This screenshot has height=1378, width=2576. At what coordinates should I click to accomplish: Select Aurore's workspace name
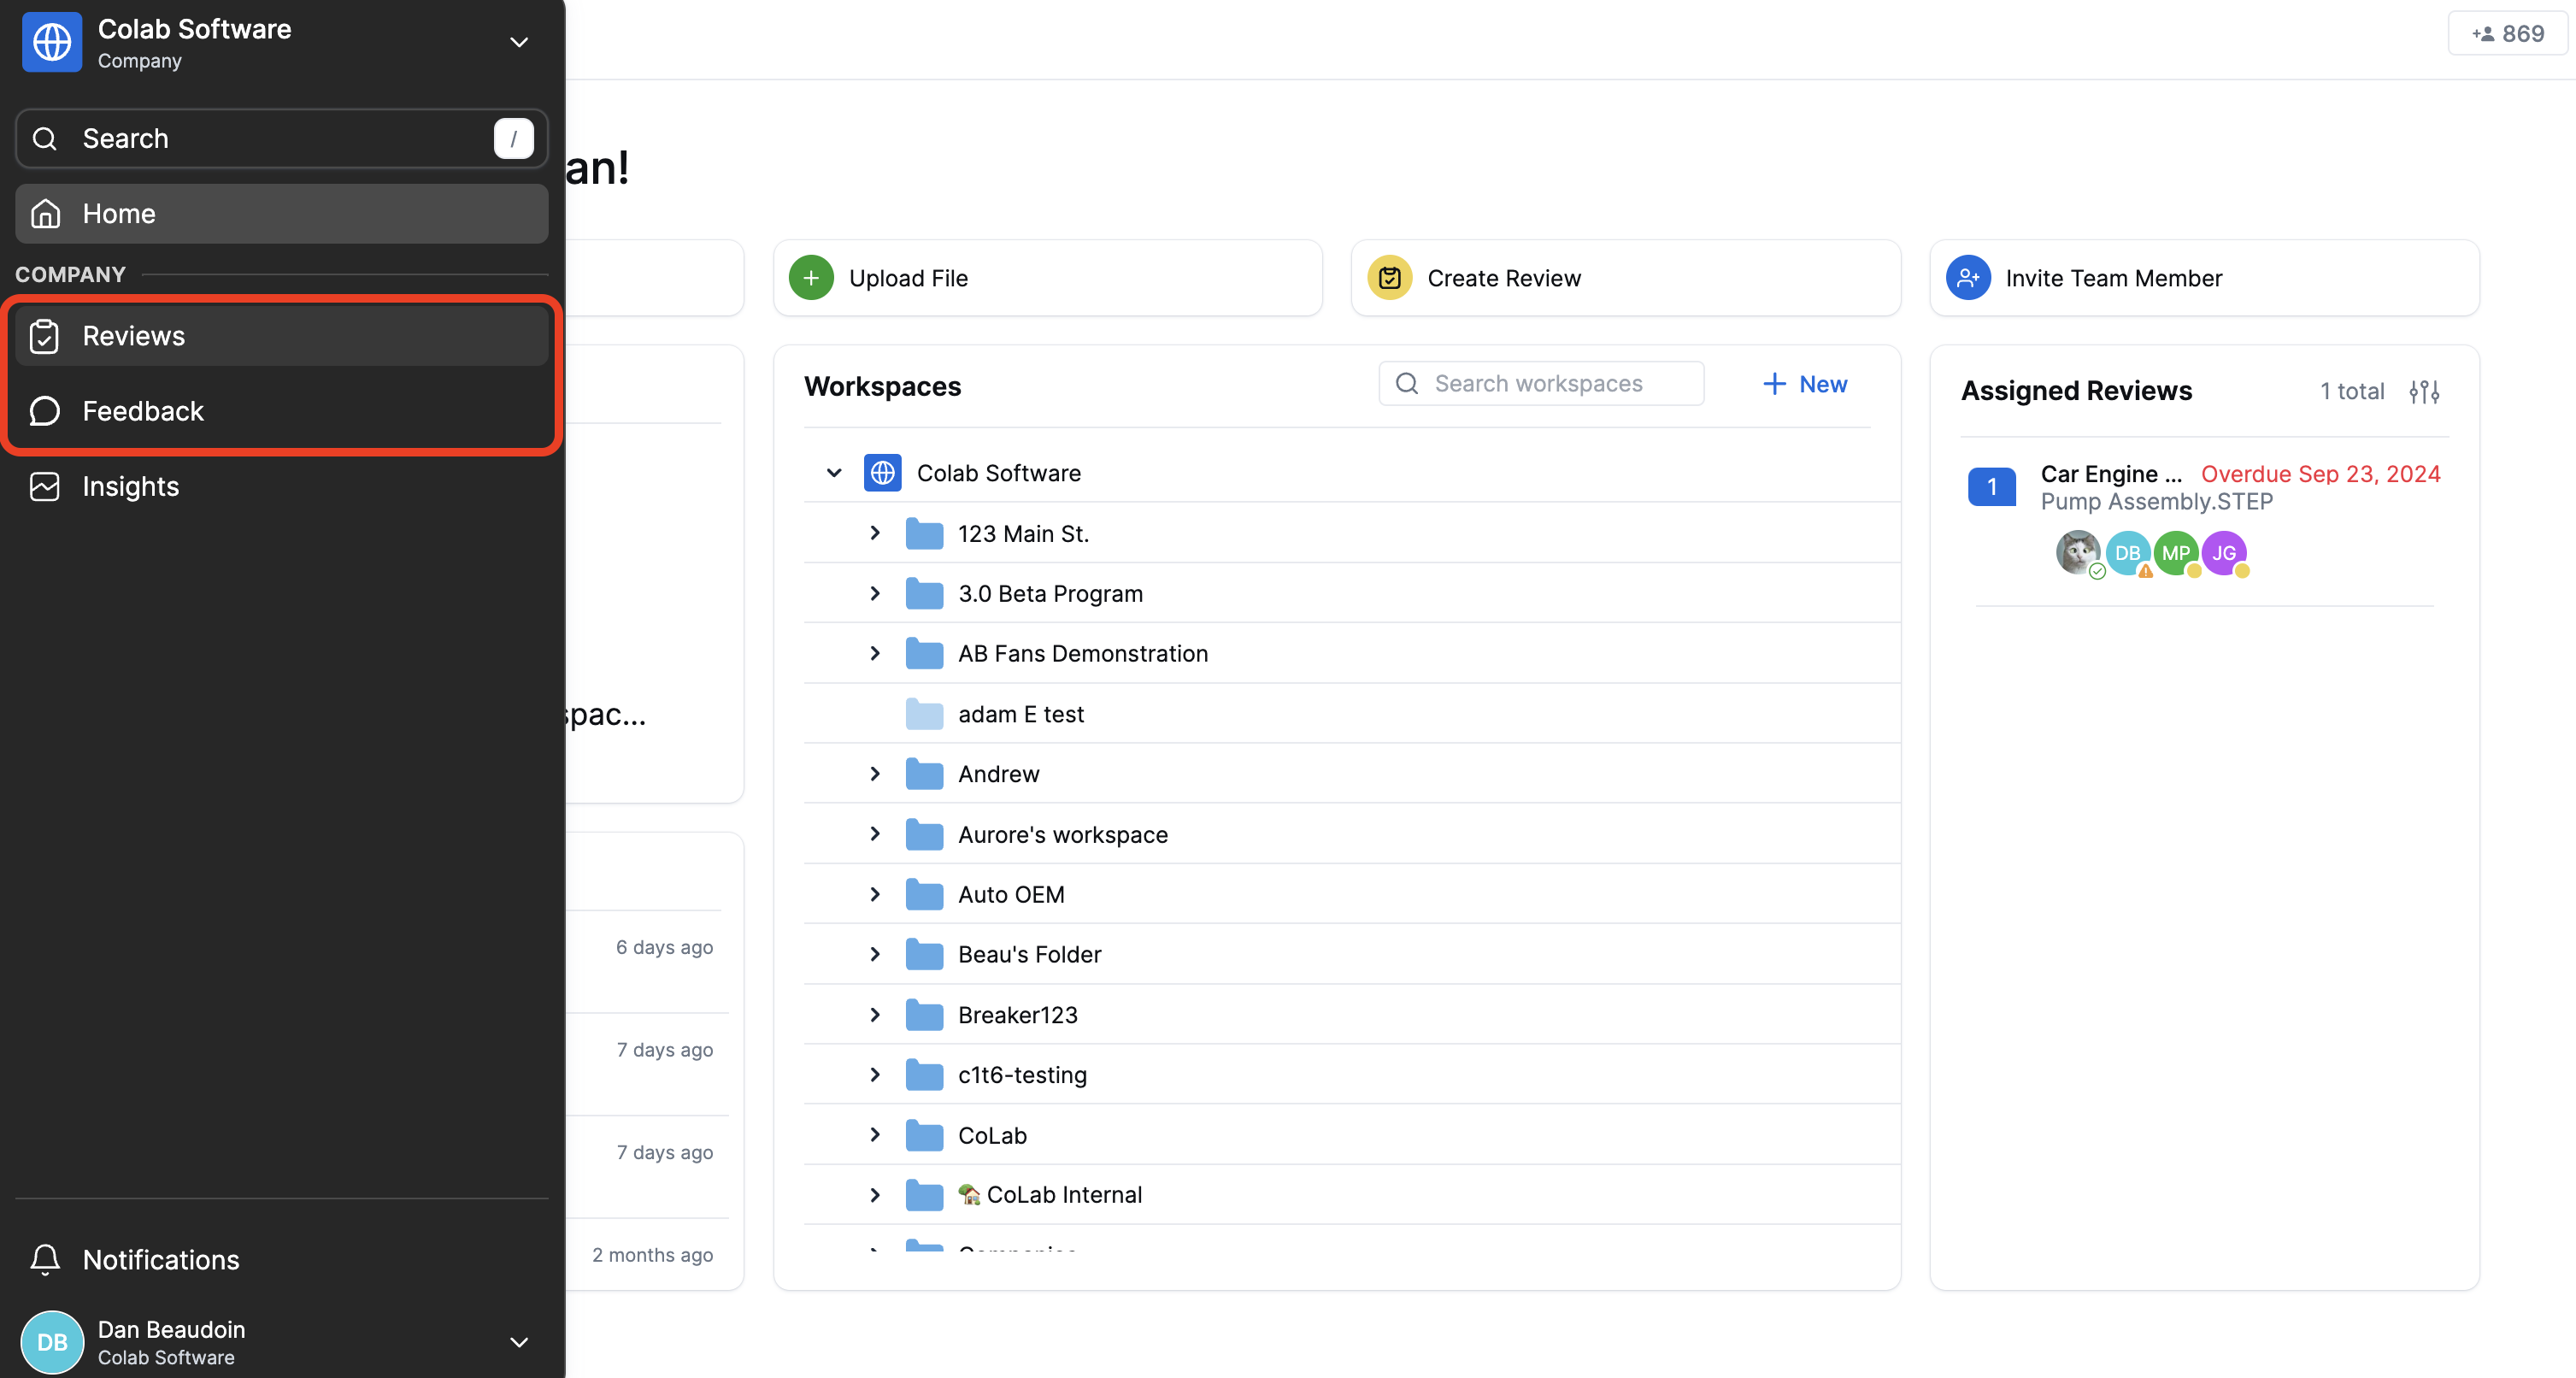click(1063, 835)
